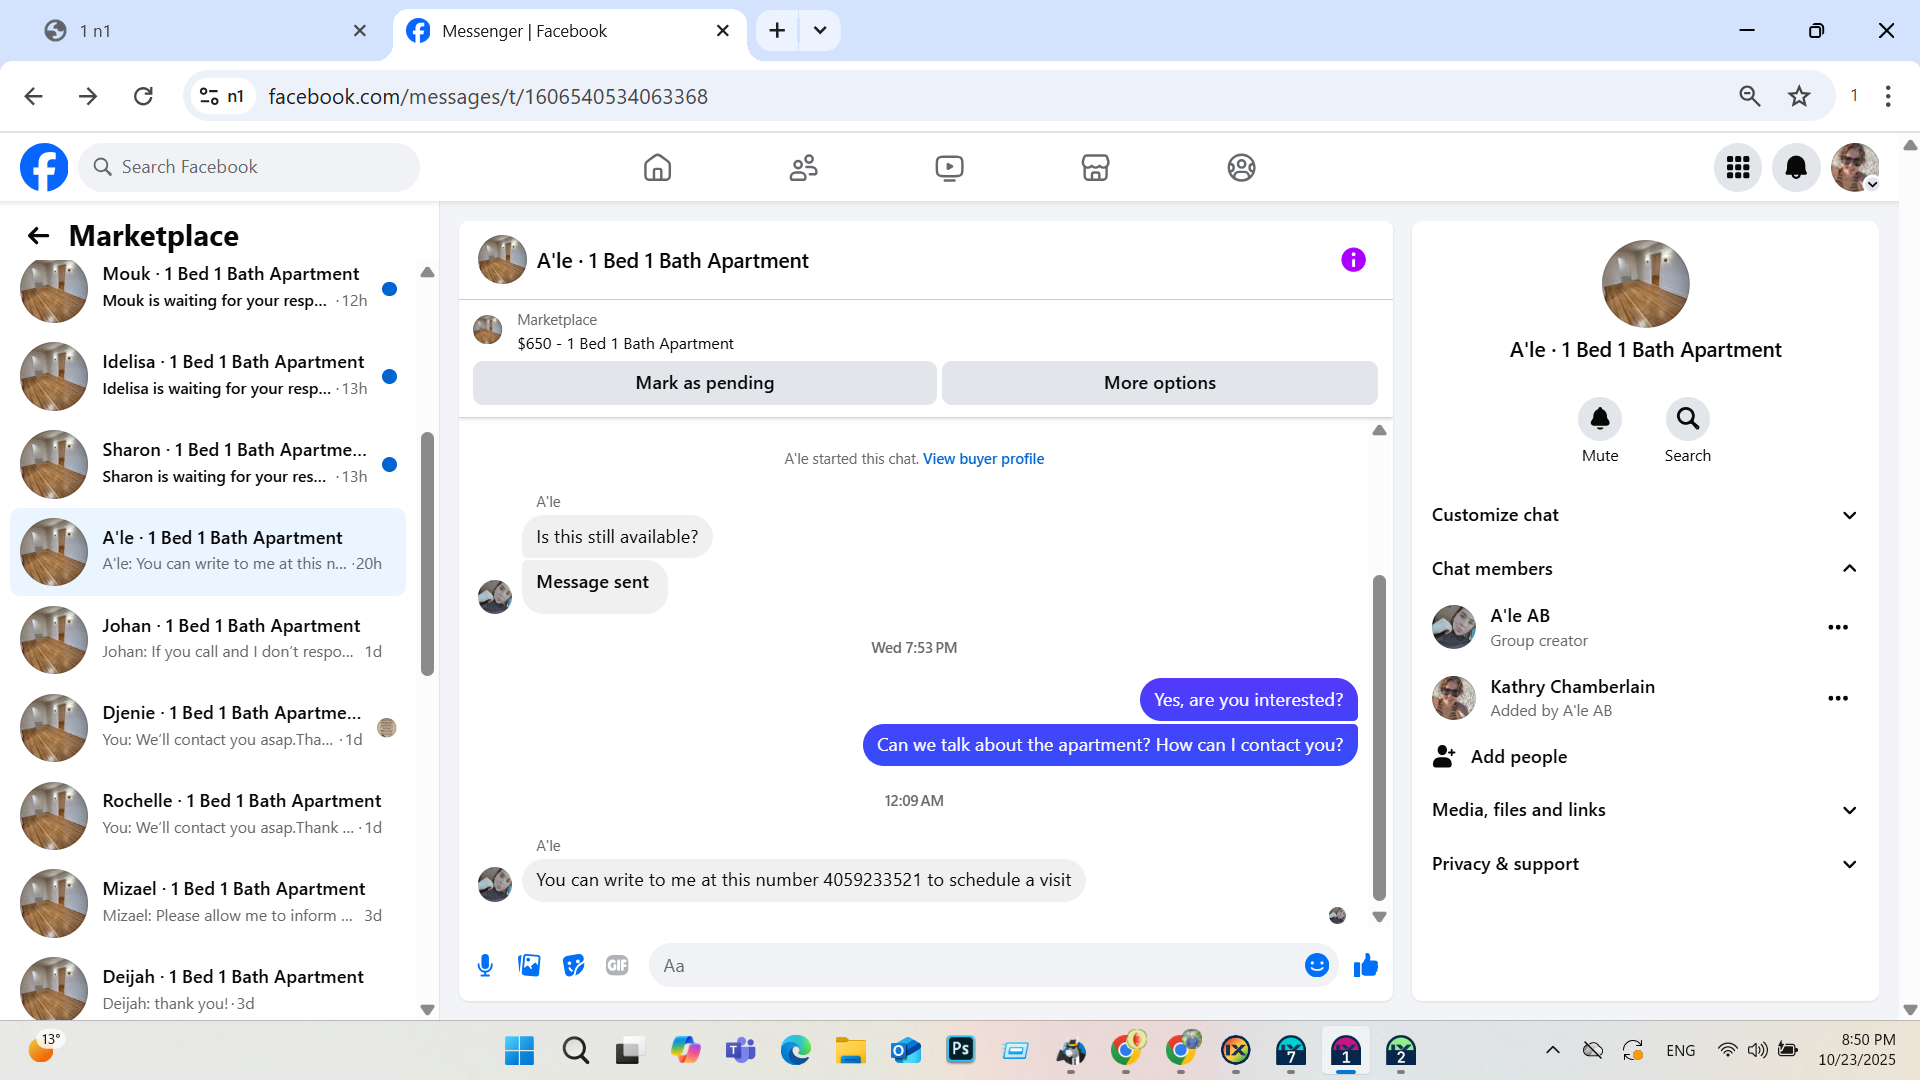
Task: Mute this chat with bell button
Action: click(x=1599, y=419)
